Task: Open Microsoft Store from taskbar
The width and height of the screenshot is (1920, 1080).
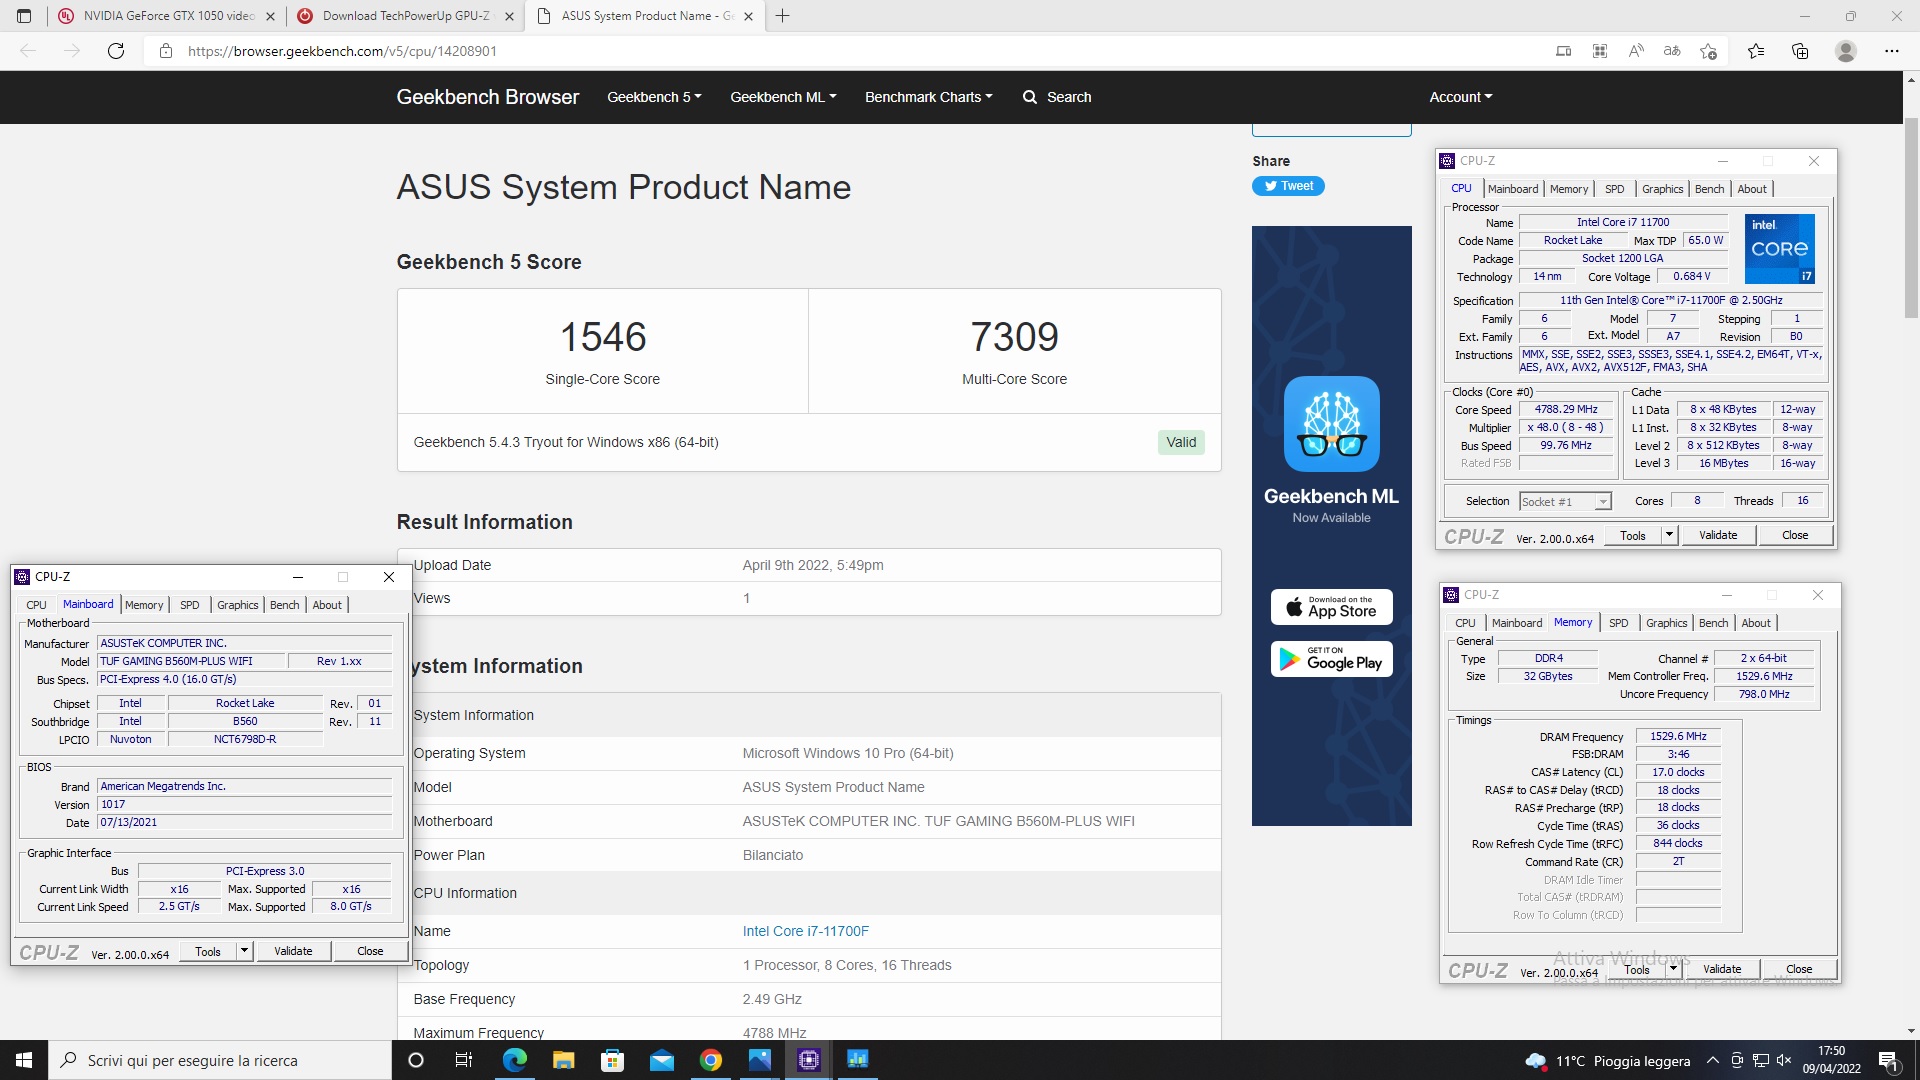Action: [612, 1060]
